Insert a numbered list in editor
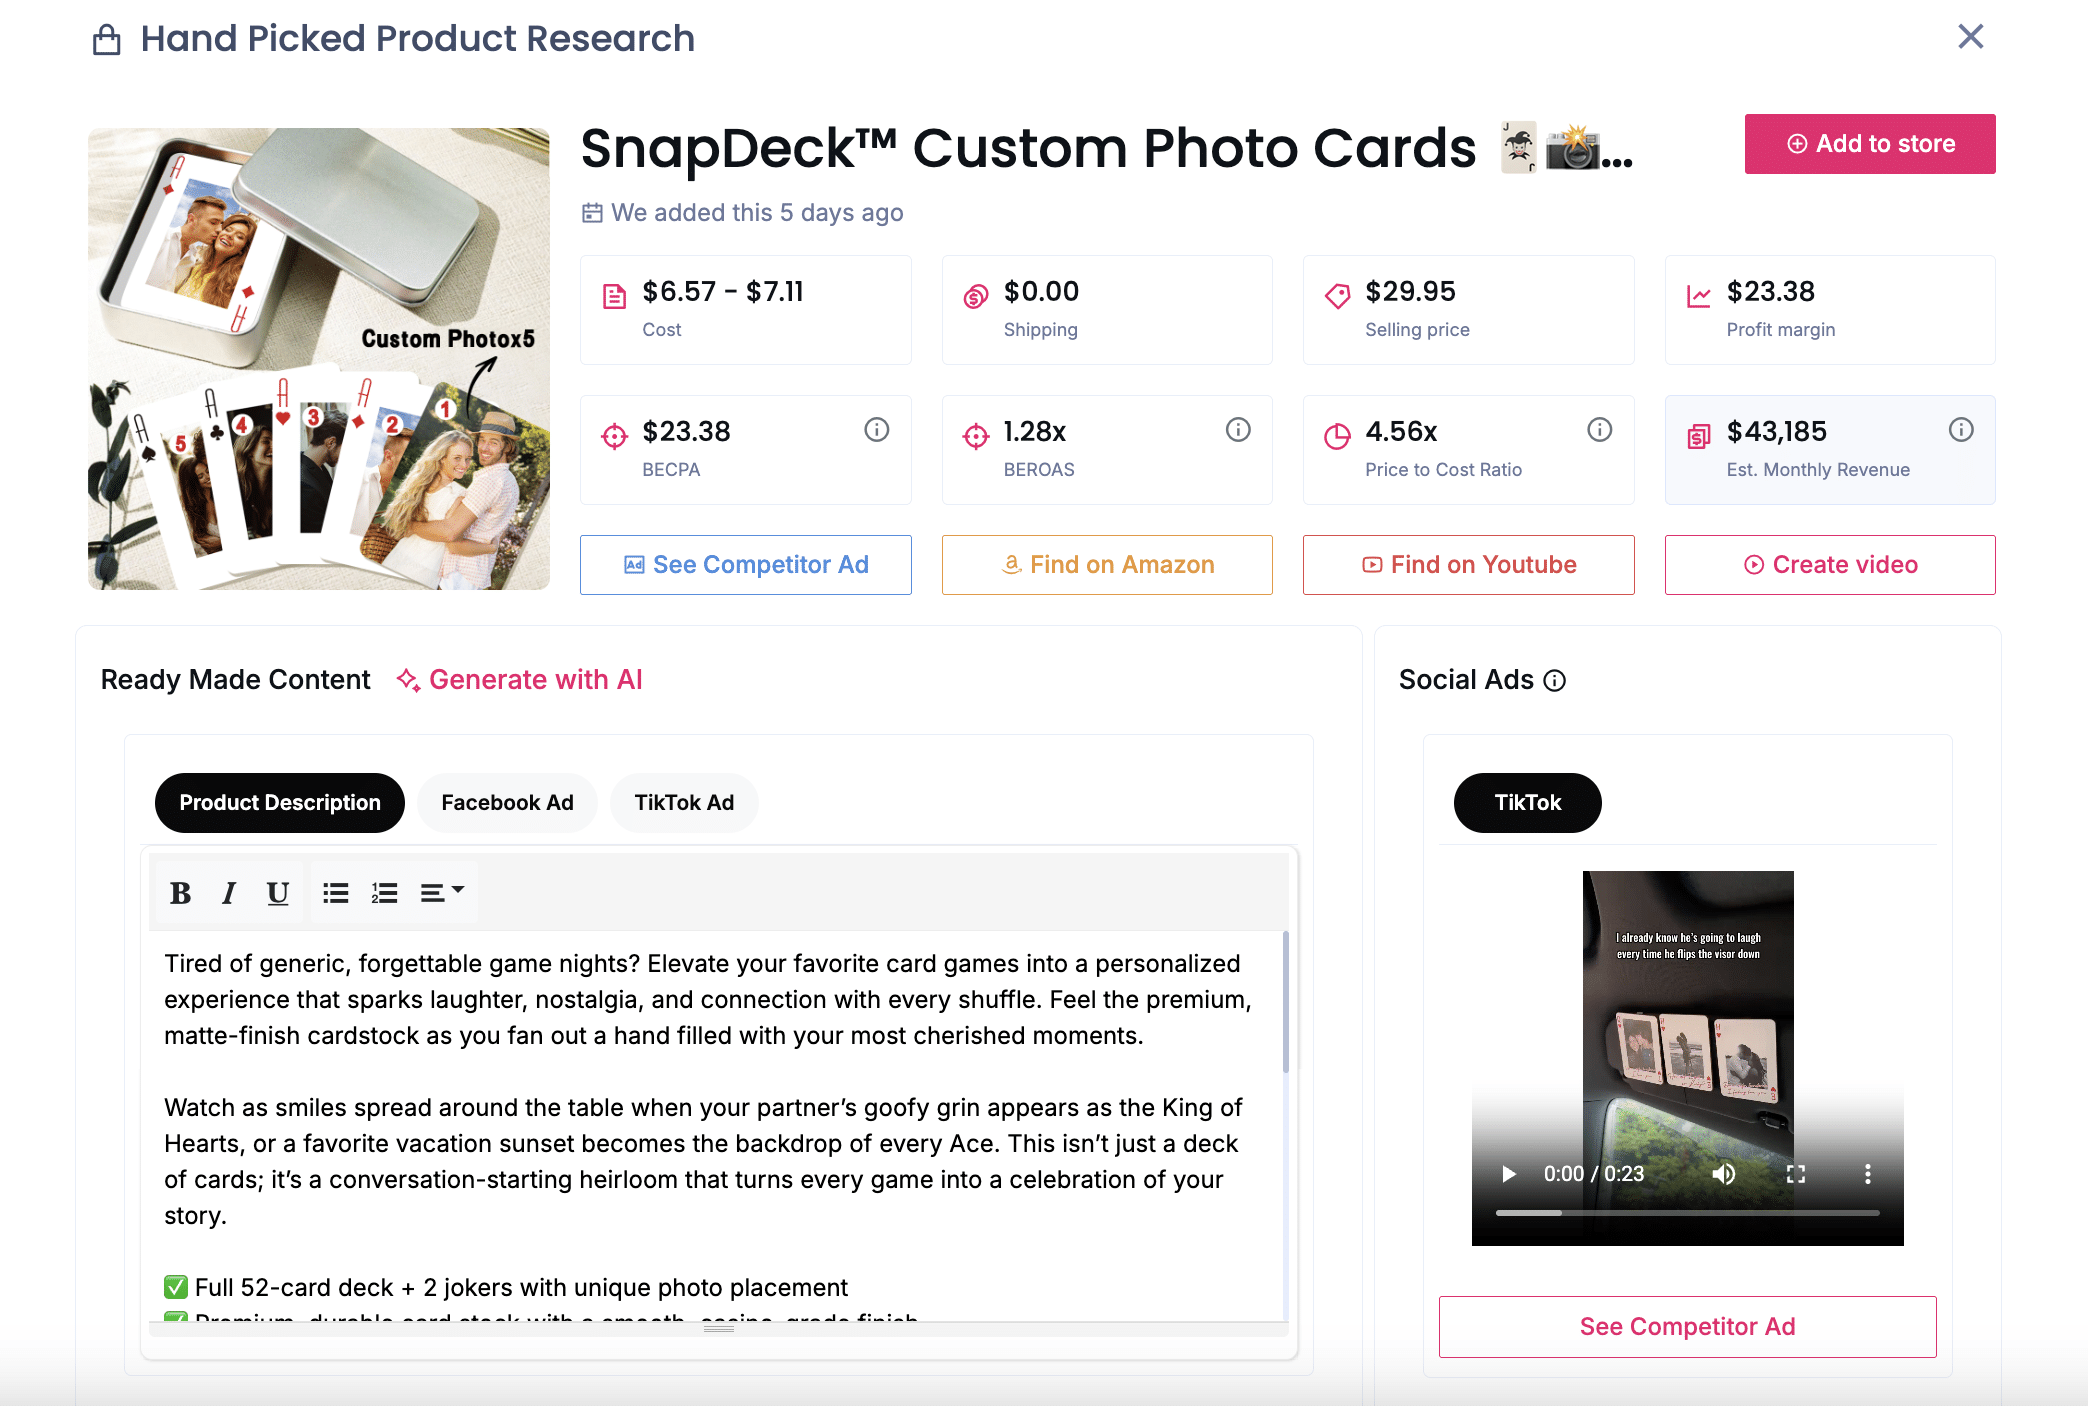 click(385, 893)
